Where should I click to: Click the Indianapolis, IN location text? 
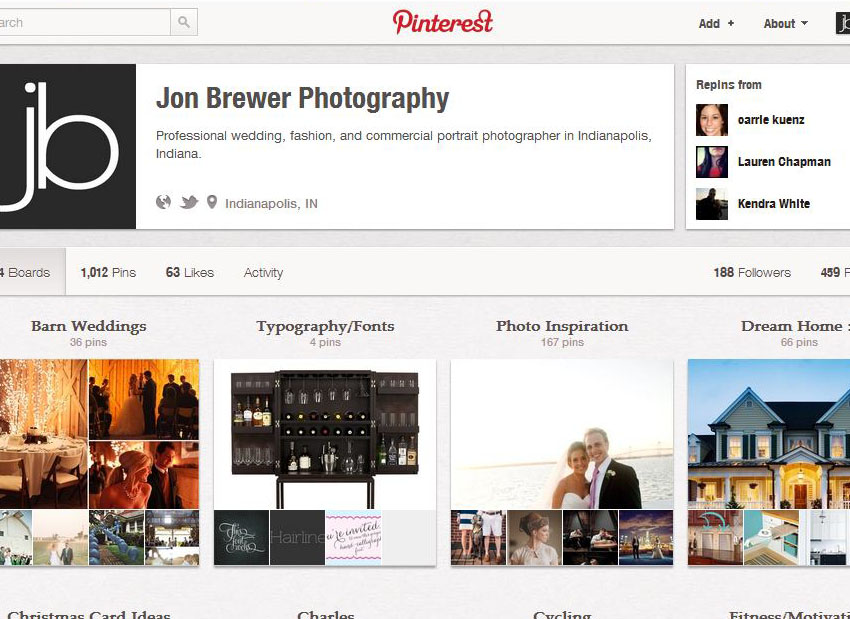coord(272,204)
